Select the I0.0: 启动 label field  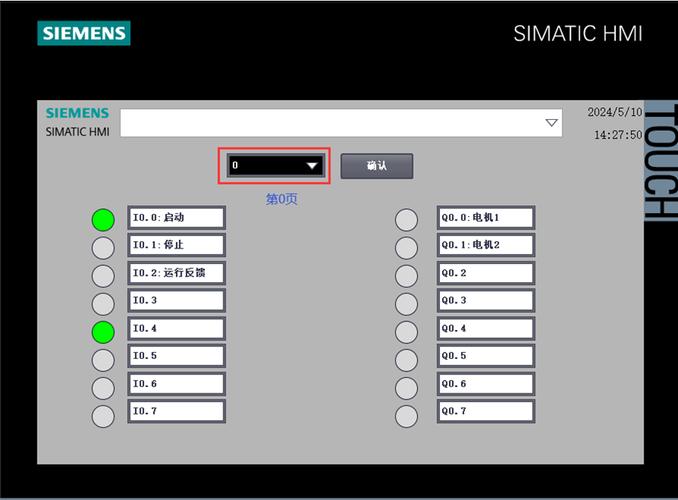click(x=176, y=218)
